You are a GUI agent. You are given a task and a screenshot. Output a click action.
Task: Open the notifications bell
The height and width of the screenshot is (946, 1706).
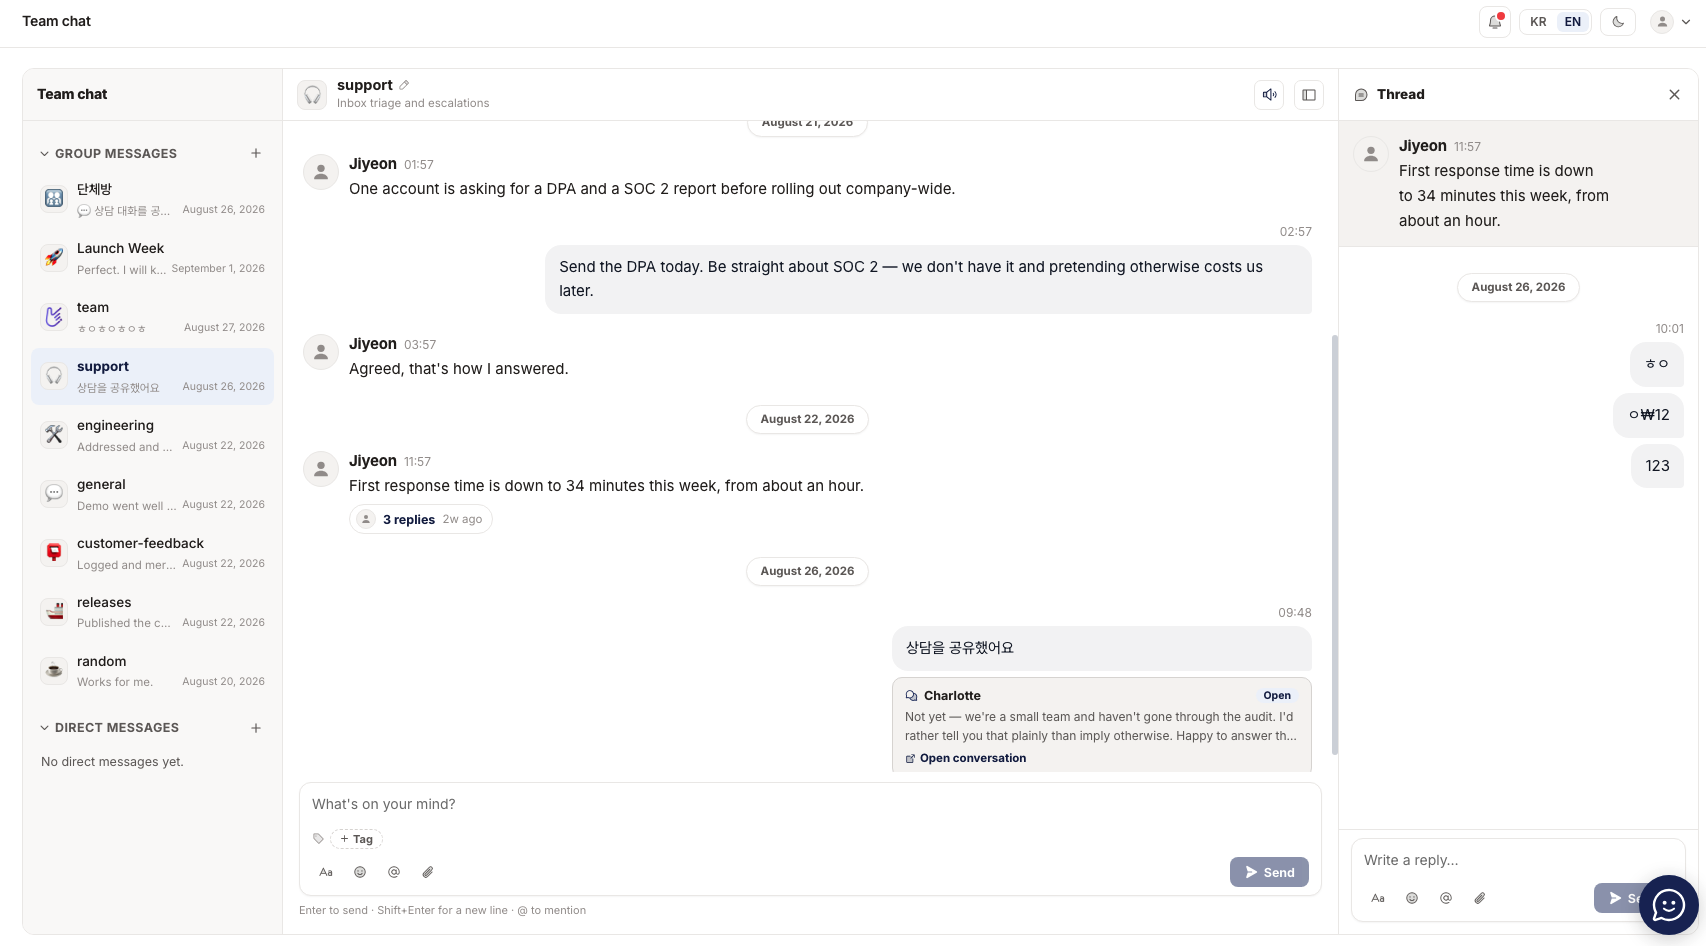pyautogui.click(x=1494, y=22)
